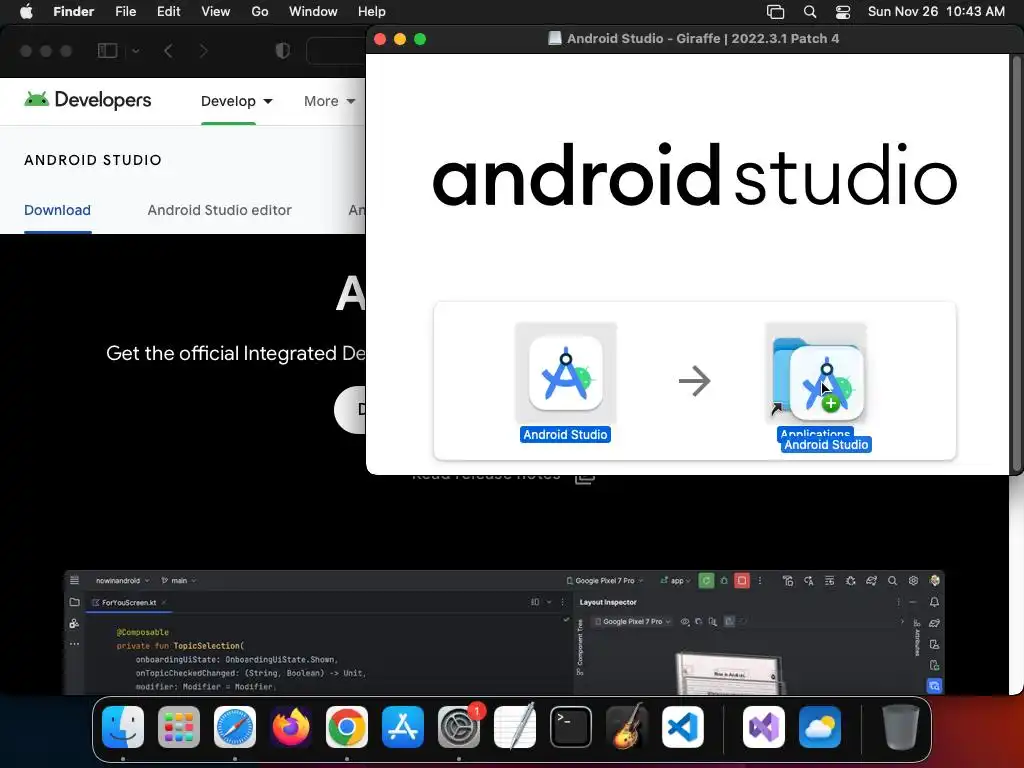Launch Google Chrome from the Dock

click(x=347, y=727)
